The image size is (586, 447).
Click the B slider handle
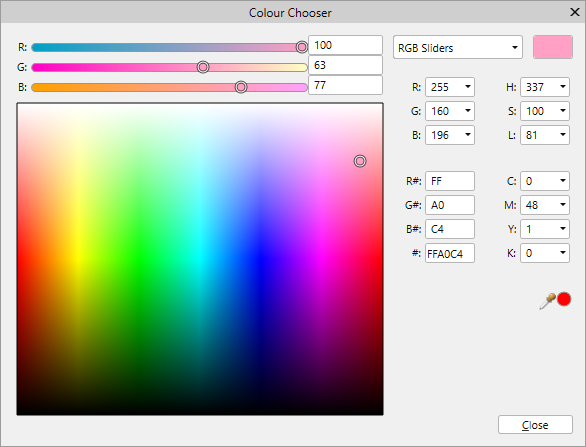[x=241, y=87]
